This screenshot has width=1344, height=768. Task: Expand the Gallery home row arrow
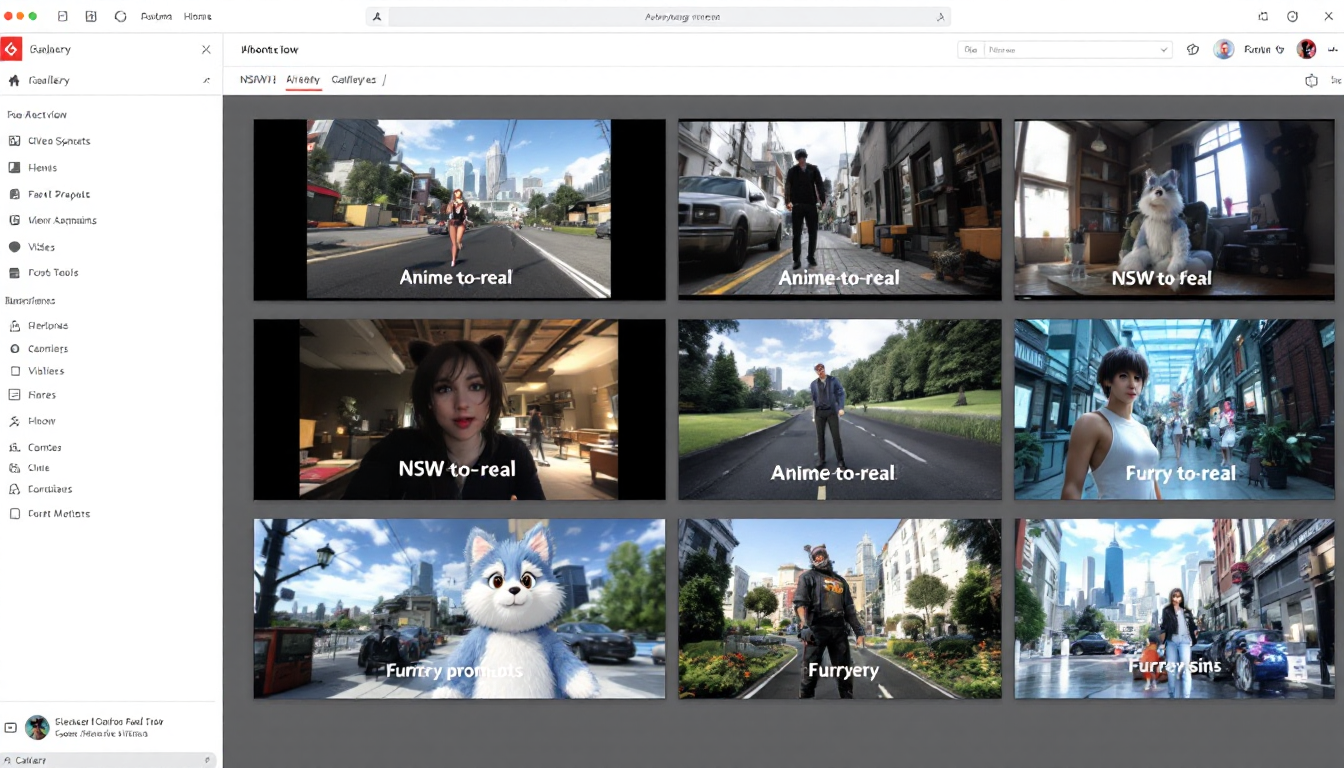206,80
